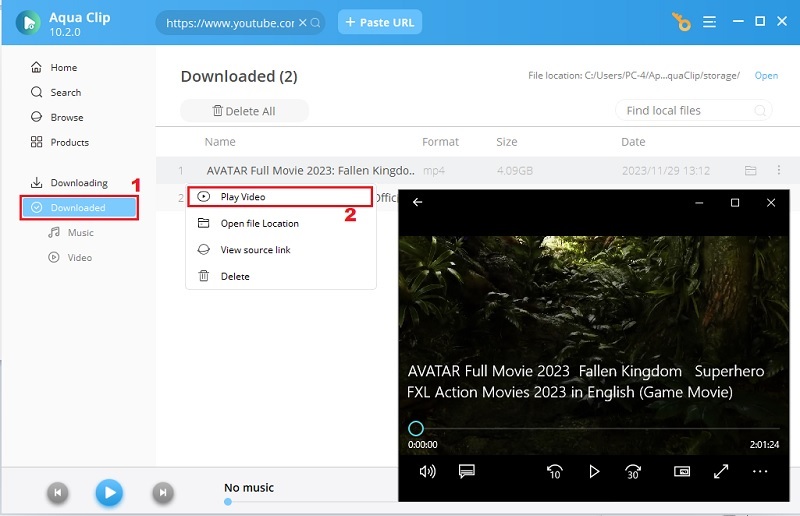Click the back arrow in video player

[x=417, y=203]
